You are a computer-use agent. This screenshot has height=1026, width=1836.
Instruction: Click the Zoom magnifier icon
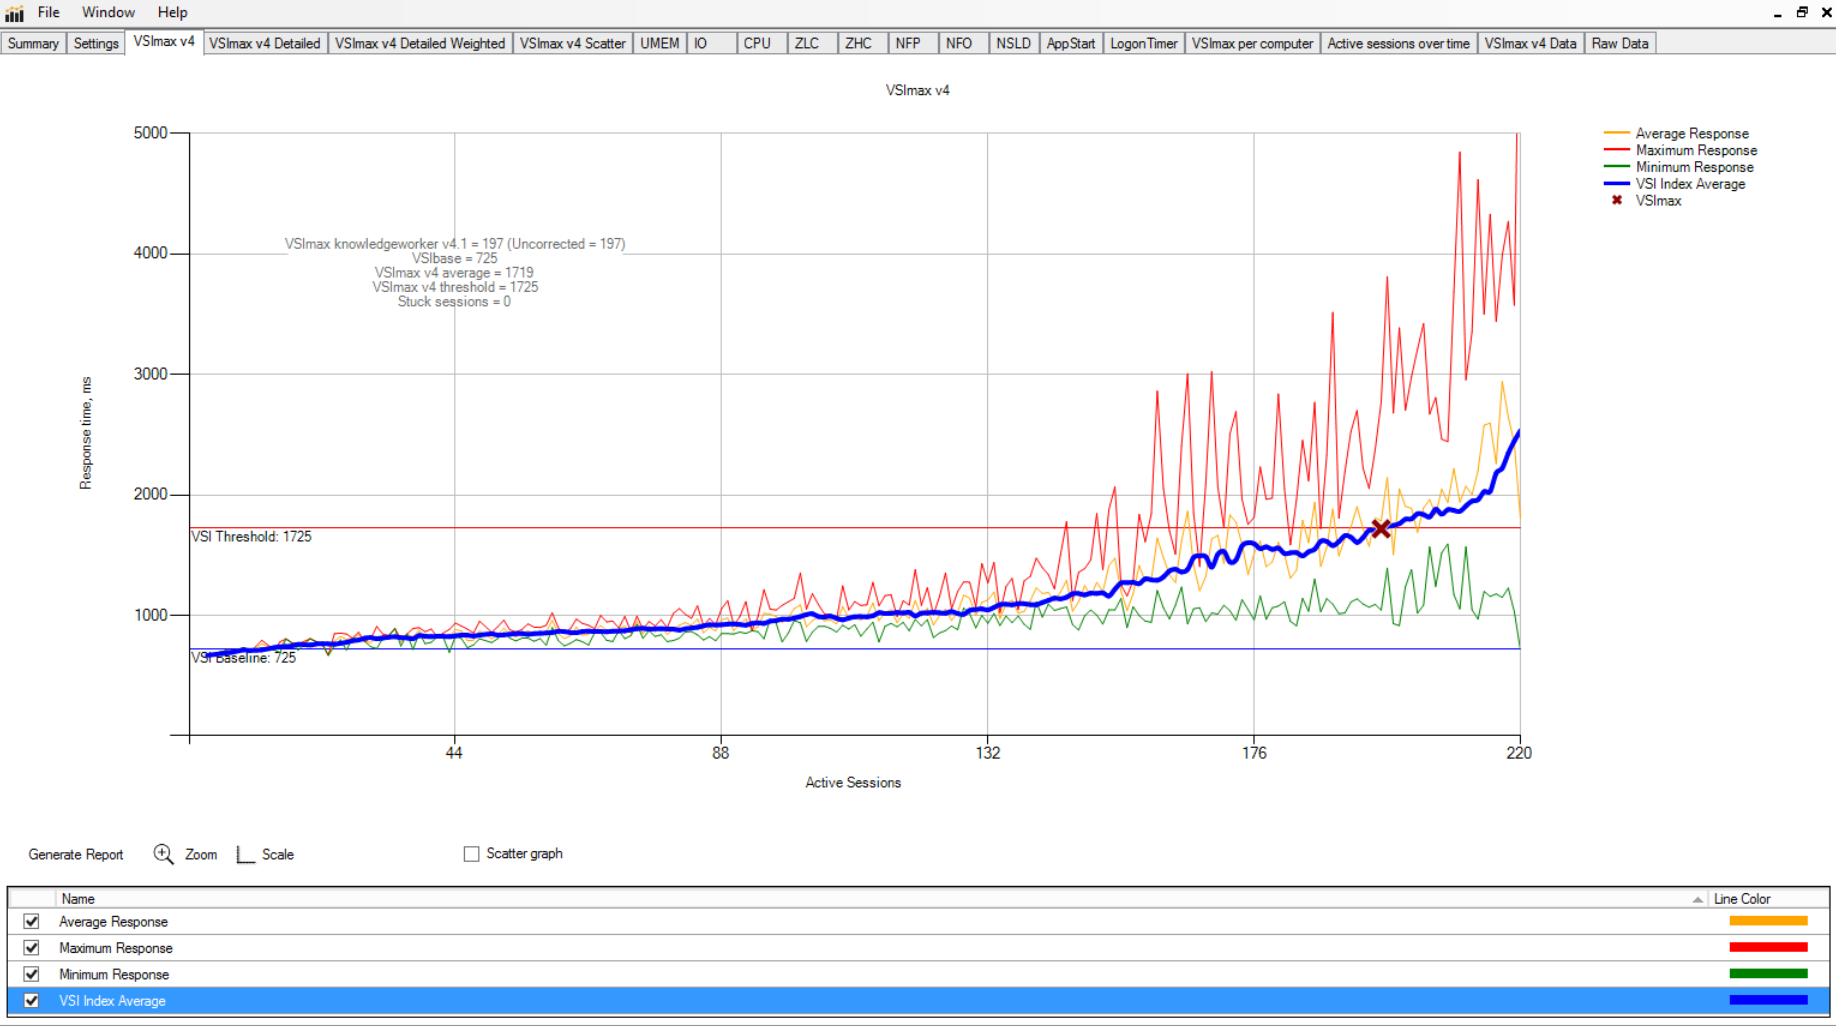click(x=164, y=854)
